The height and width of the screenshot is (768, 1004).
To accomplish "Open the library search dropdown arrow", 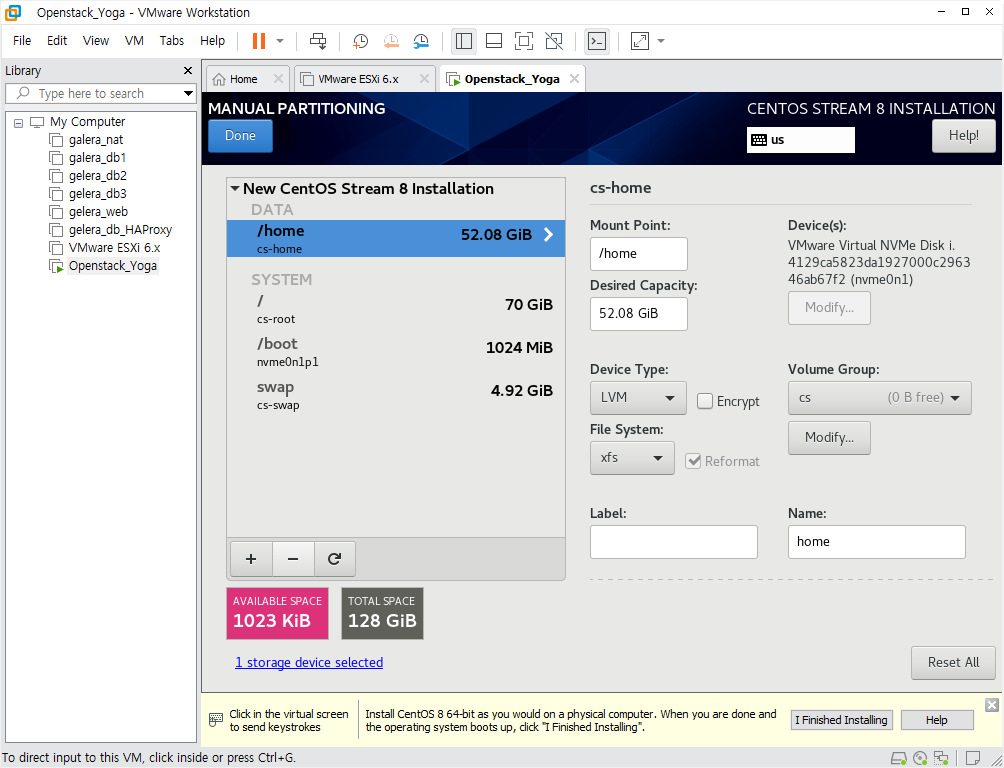I will click(x=188, y=94).
